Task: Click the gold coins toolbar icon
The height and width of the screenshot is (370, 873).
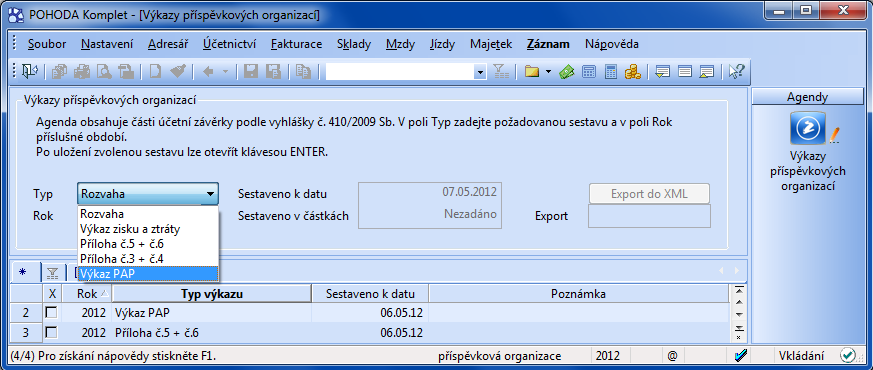Action: [632, 72]
